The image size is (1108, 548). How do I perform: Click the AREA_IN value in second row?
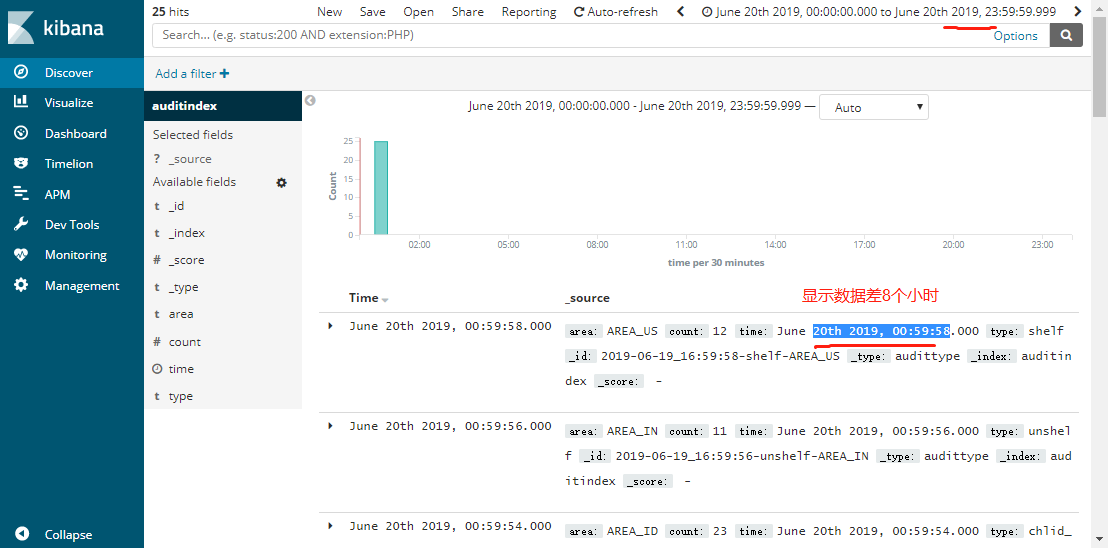[632, 431]
